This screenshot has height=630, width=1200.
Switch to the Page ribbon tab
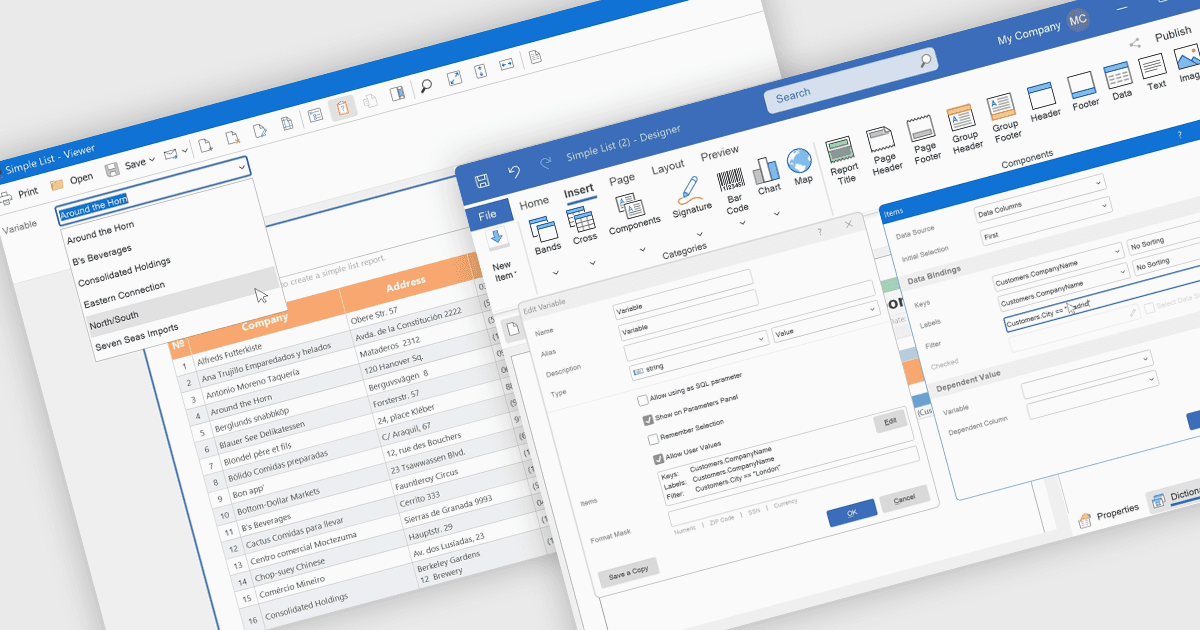(622, 178)
